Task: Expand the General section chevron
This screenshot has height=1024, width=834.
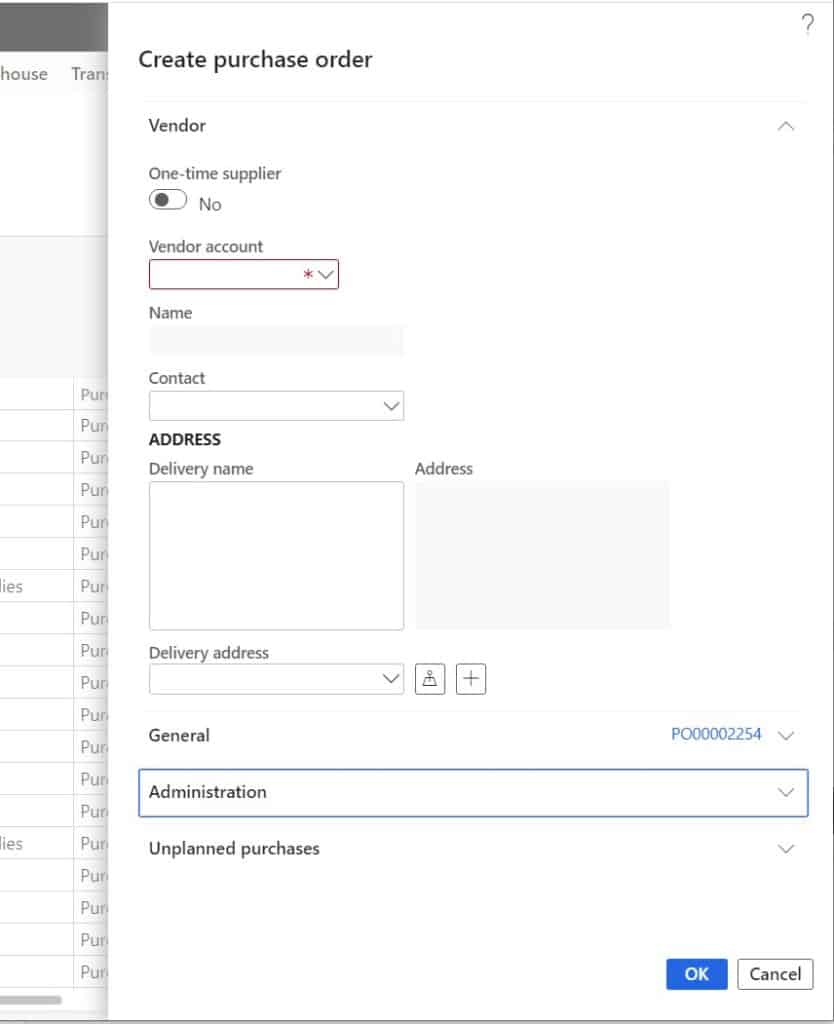Action: click(786, 735)
